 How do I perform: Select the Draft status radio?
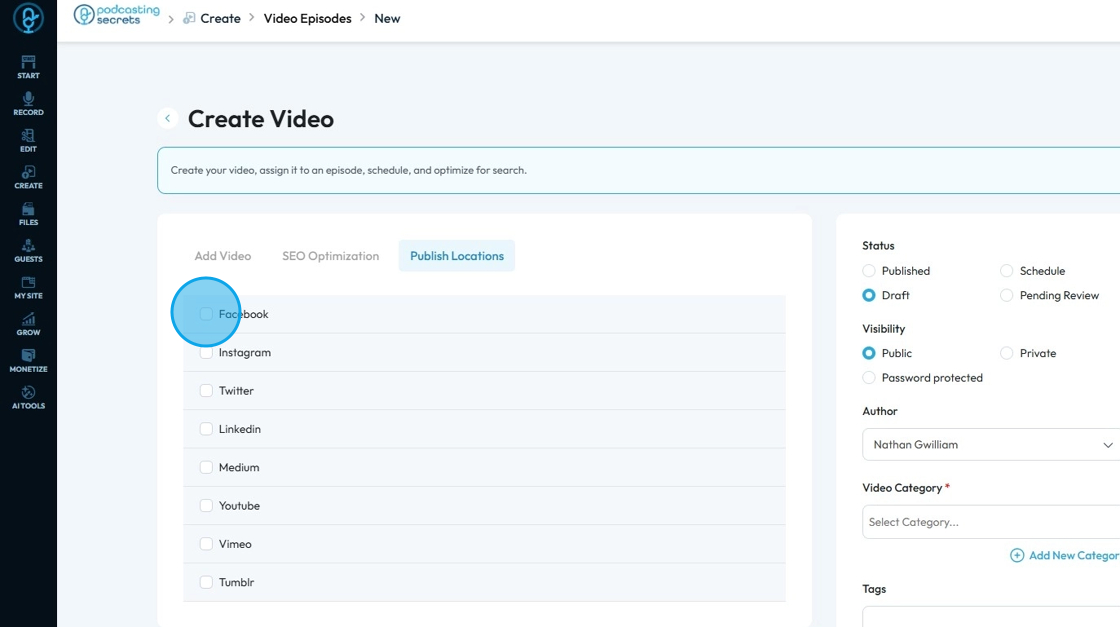pos(869,296)
